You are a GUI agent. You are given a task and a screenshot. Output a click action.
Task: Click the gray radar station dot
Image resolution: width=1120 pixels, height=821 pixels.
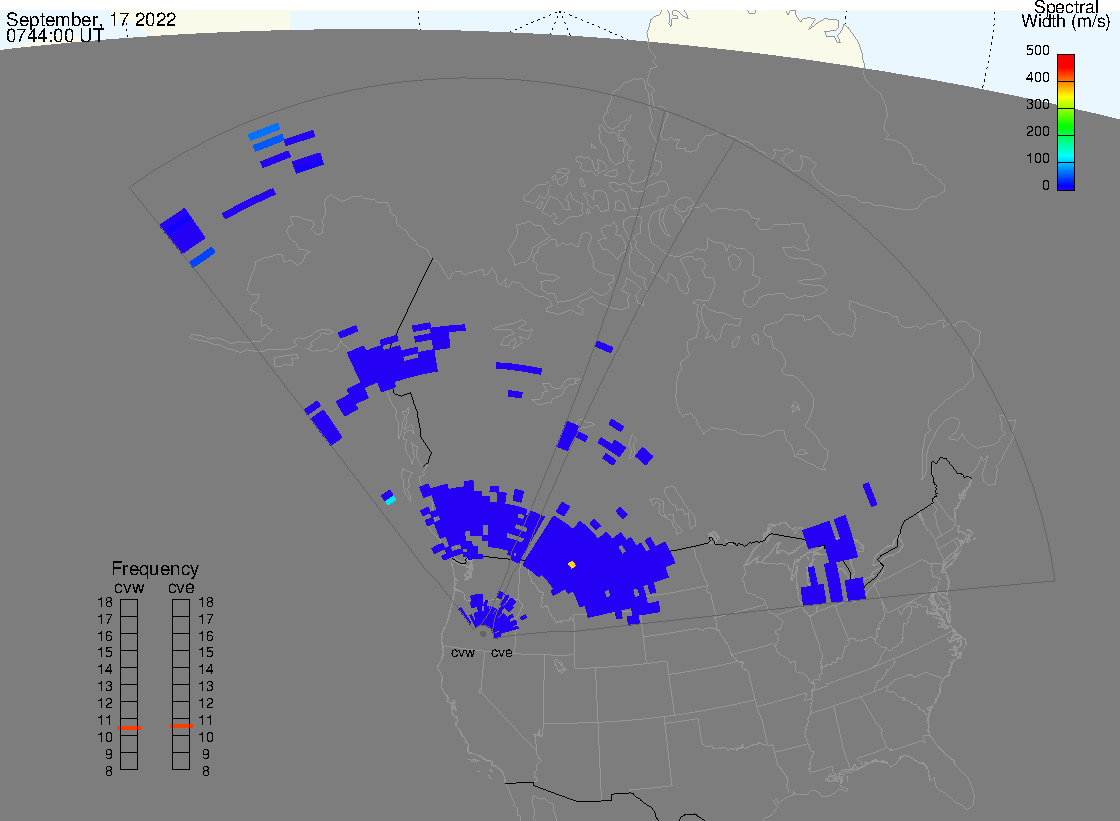(483, 634)
